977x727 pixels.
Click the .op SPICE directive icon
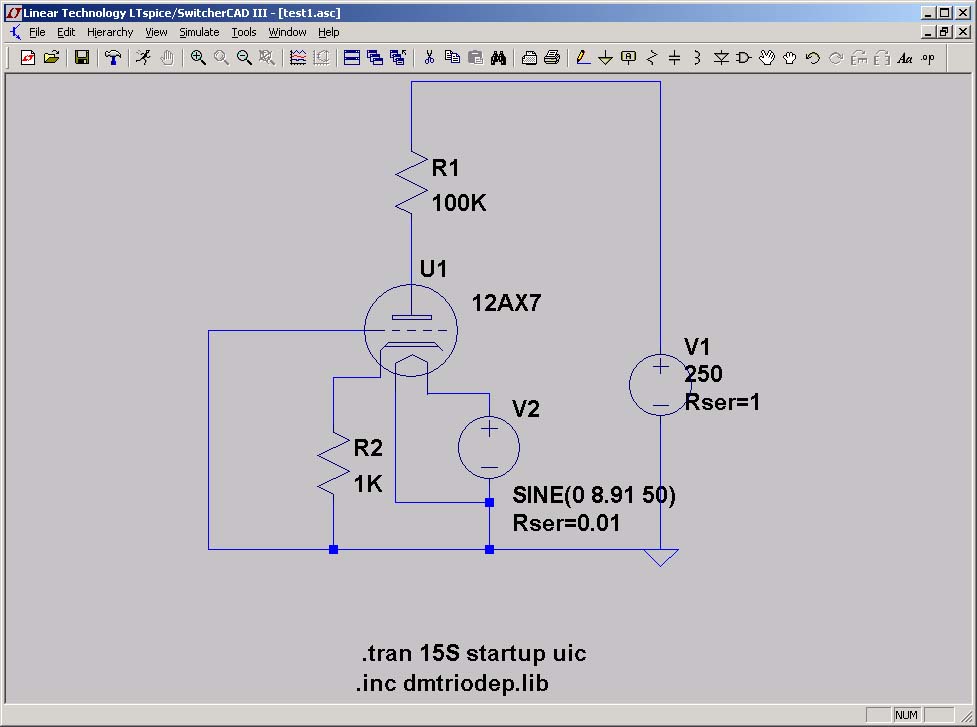coord(928,58)
